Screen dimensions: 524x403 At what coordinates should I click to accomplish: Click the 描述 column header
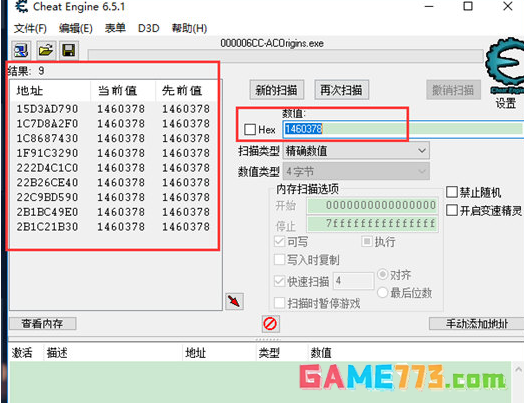click(x=113, y=353)
